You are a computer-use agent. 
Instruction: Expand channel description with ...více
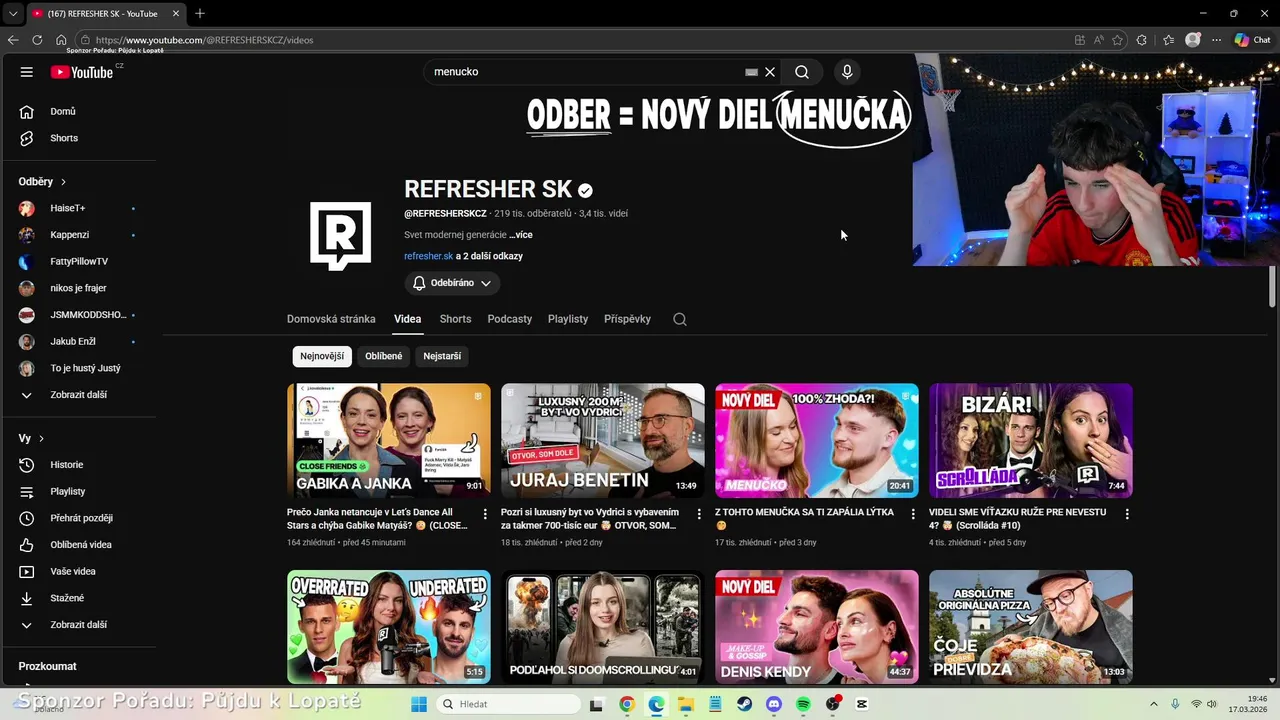(521, 235)
